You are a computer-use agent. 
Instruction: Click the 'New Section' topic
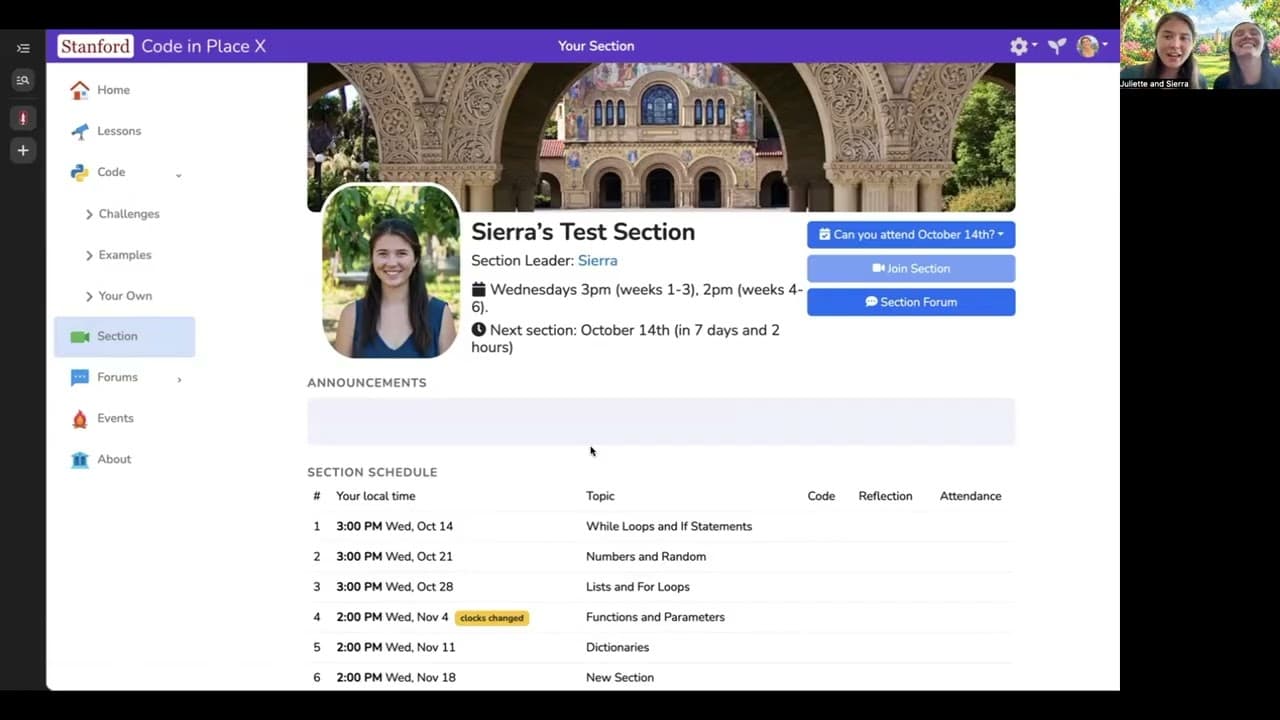[620, 678]
